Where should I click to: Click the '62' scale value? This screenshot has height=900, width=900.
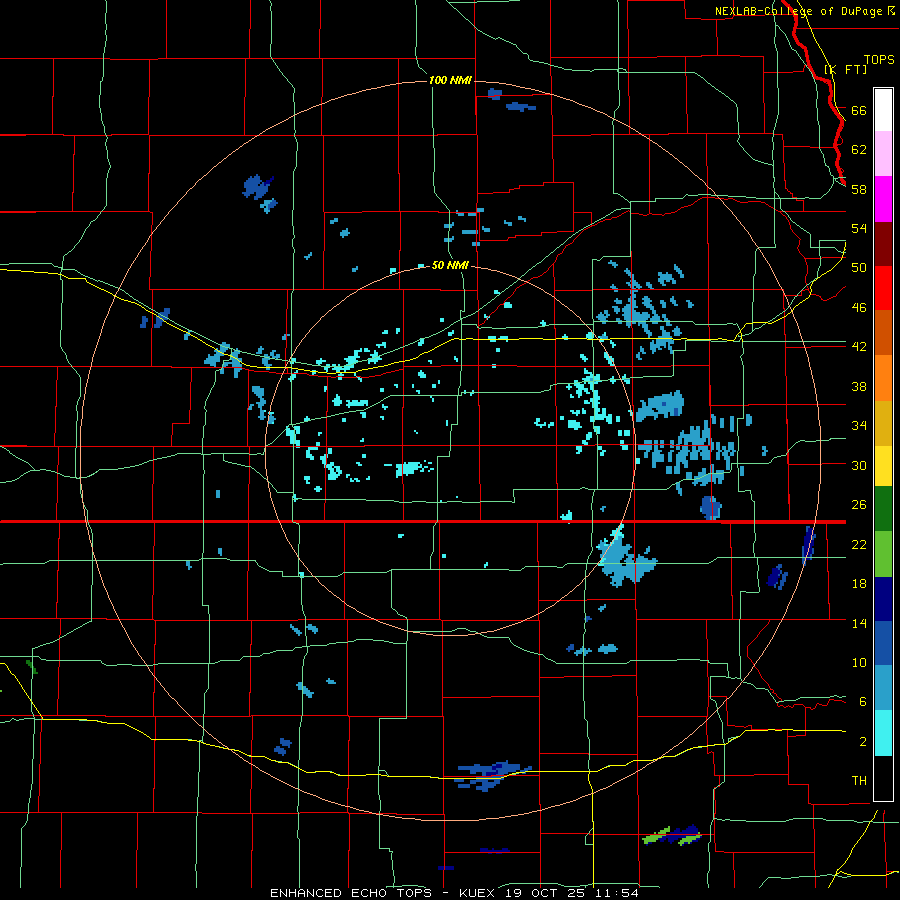(859, 150)
